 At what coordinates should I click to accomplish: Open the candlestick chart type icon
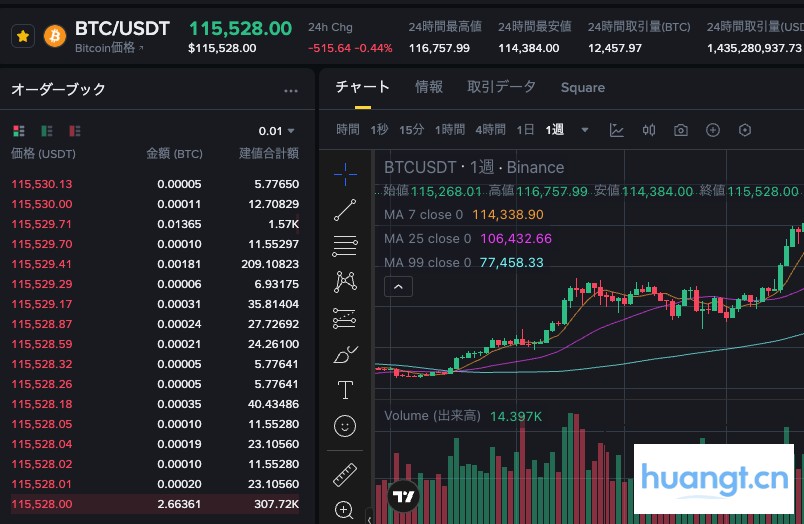649,130
